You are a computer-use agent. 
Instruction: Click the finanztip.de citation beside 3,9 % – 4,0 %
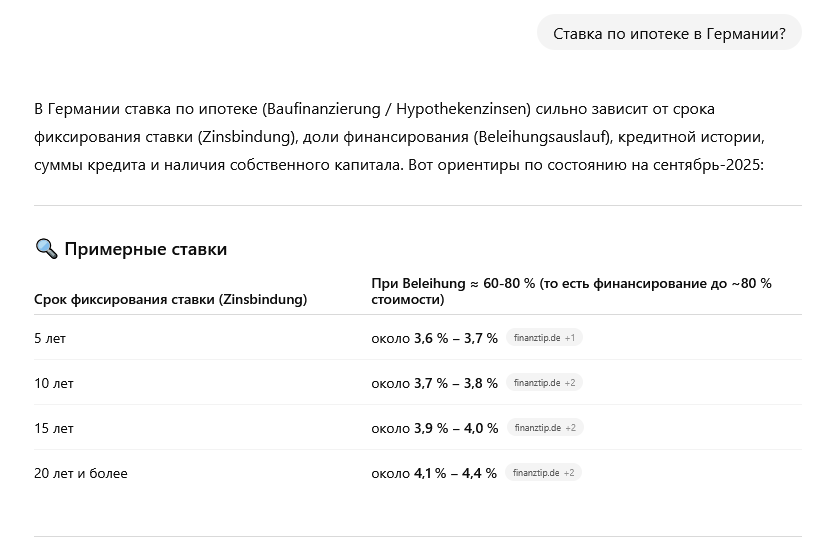click(x=543, y=428)
